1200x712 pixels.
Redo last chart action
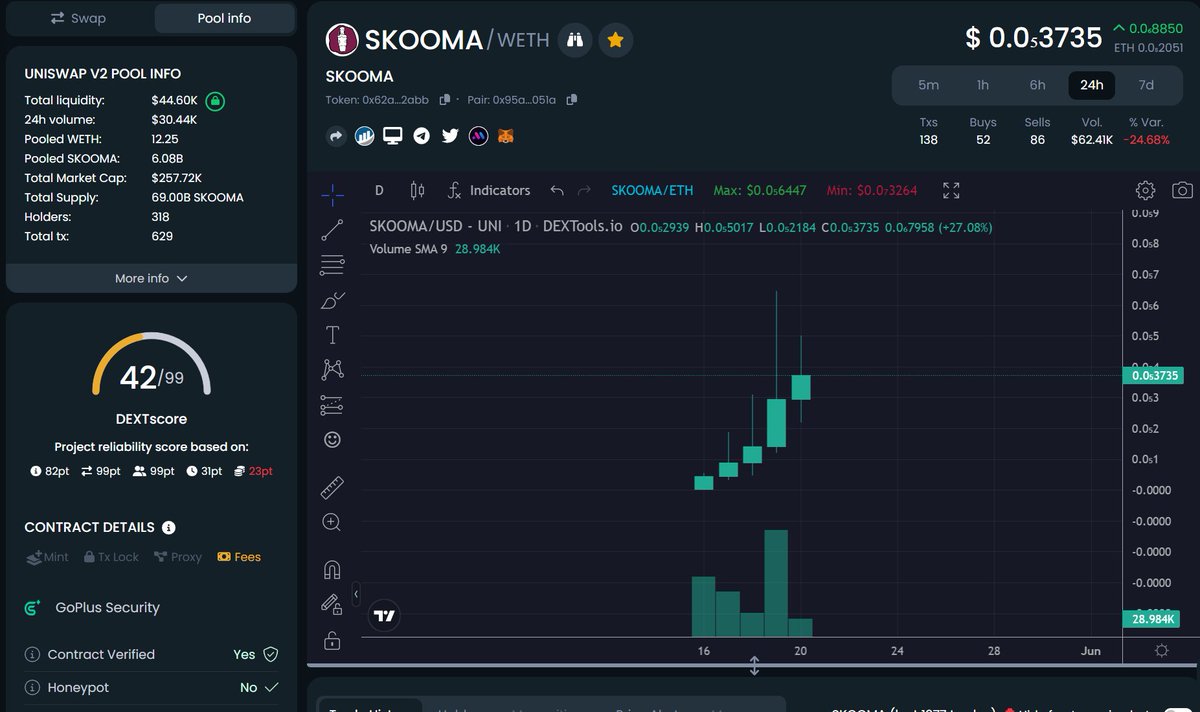[x=584, y=190]
